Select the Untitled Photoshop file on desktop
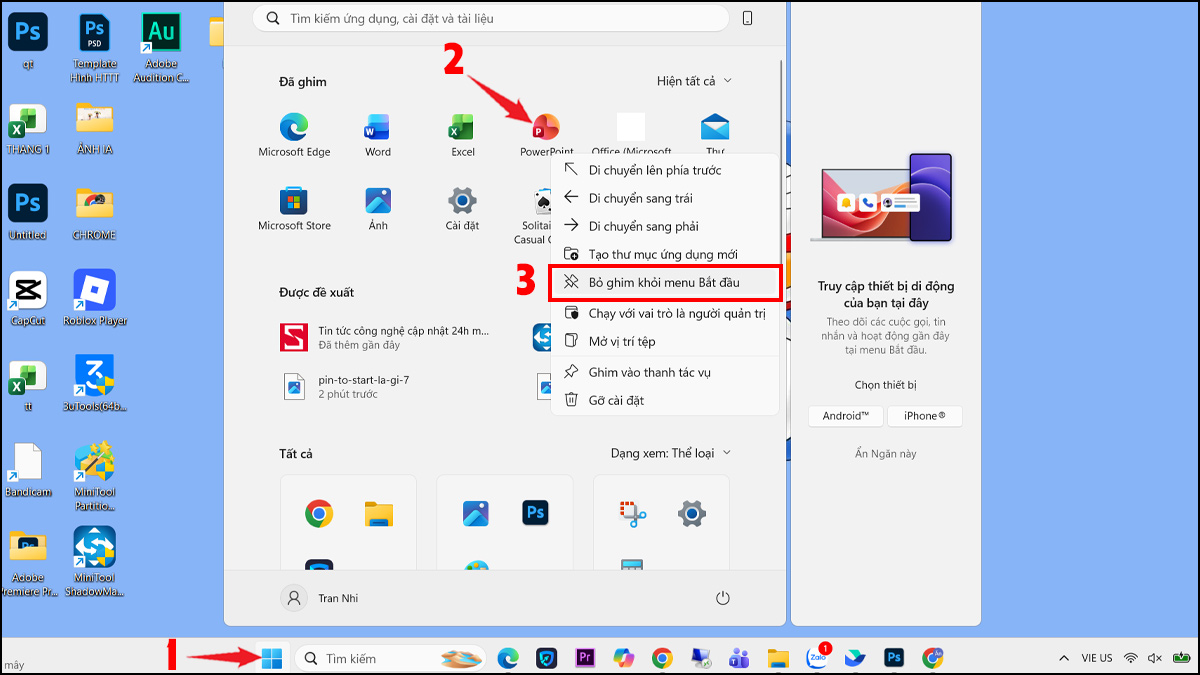Screen dimensions: 1200x675 (x=27, y=213)
